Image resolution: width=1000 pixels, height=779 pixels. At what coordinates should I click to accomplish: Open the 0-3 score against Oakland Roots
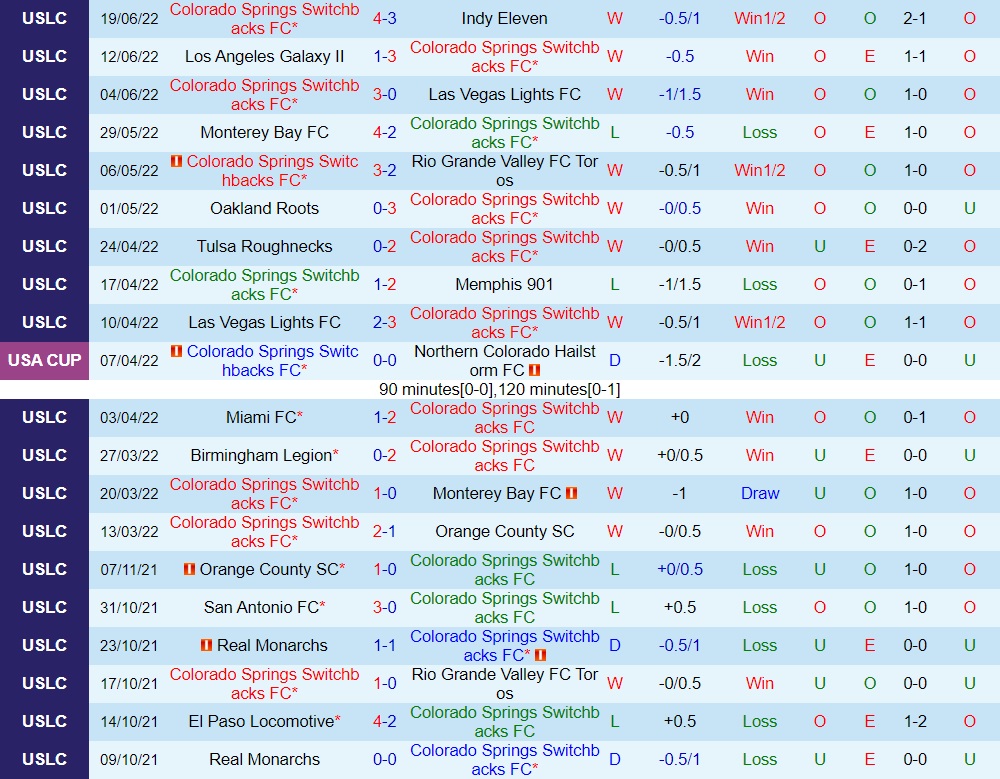[385, 208]
